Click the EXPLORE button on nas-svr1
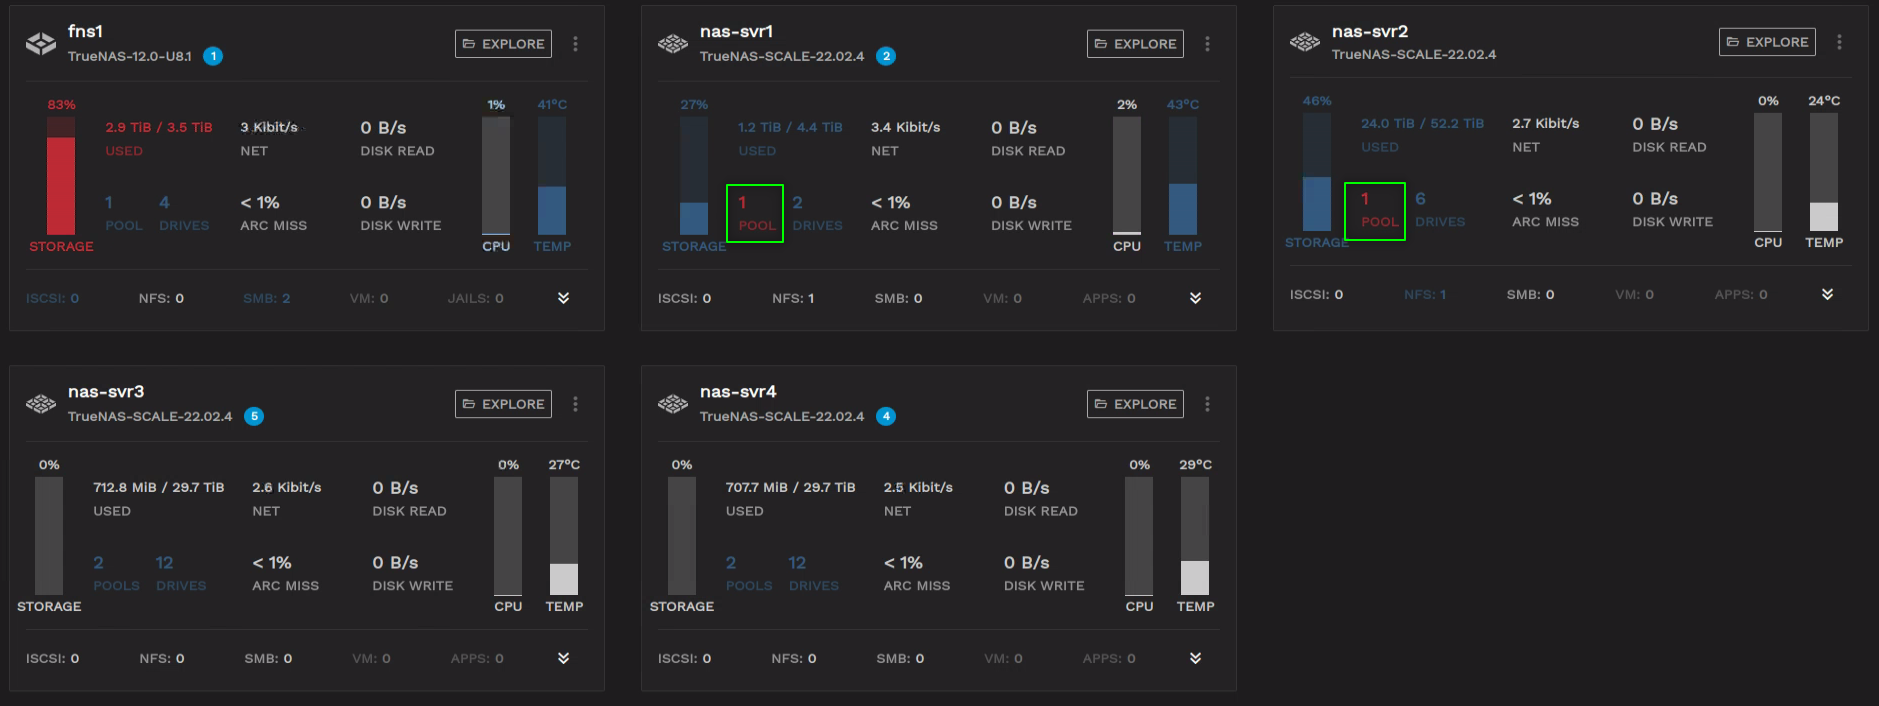1879x706 pixels. pos(1135,44)
